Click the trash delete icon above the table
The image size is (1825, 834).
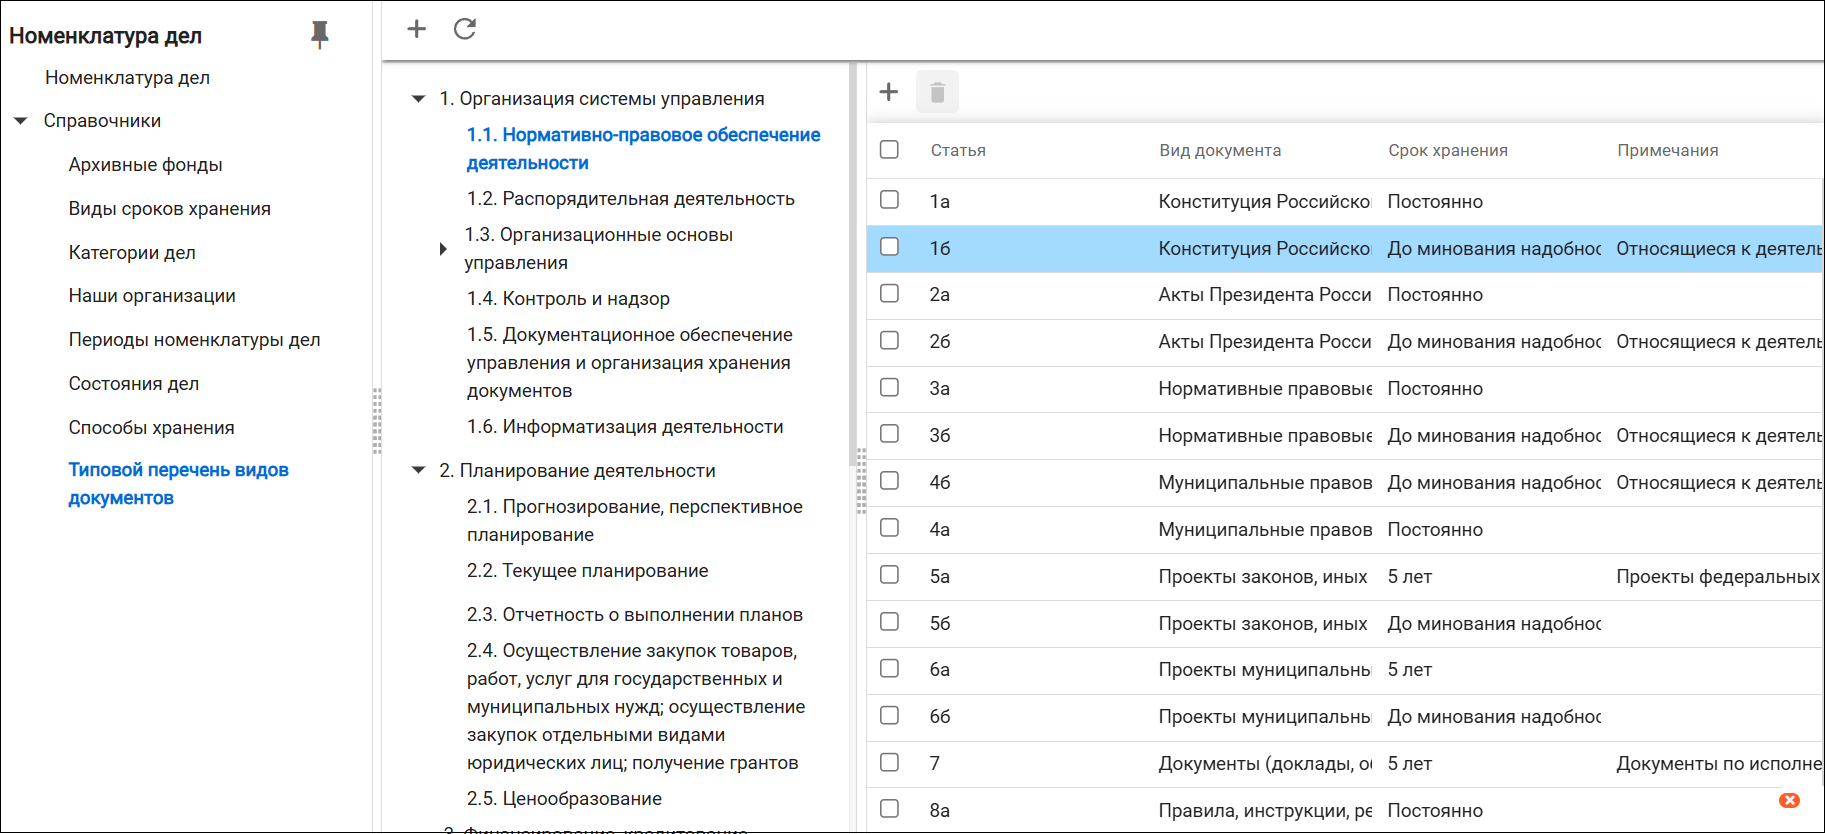[938, 92]
